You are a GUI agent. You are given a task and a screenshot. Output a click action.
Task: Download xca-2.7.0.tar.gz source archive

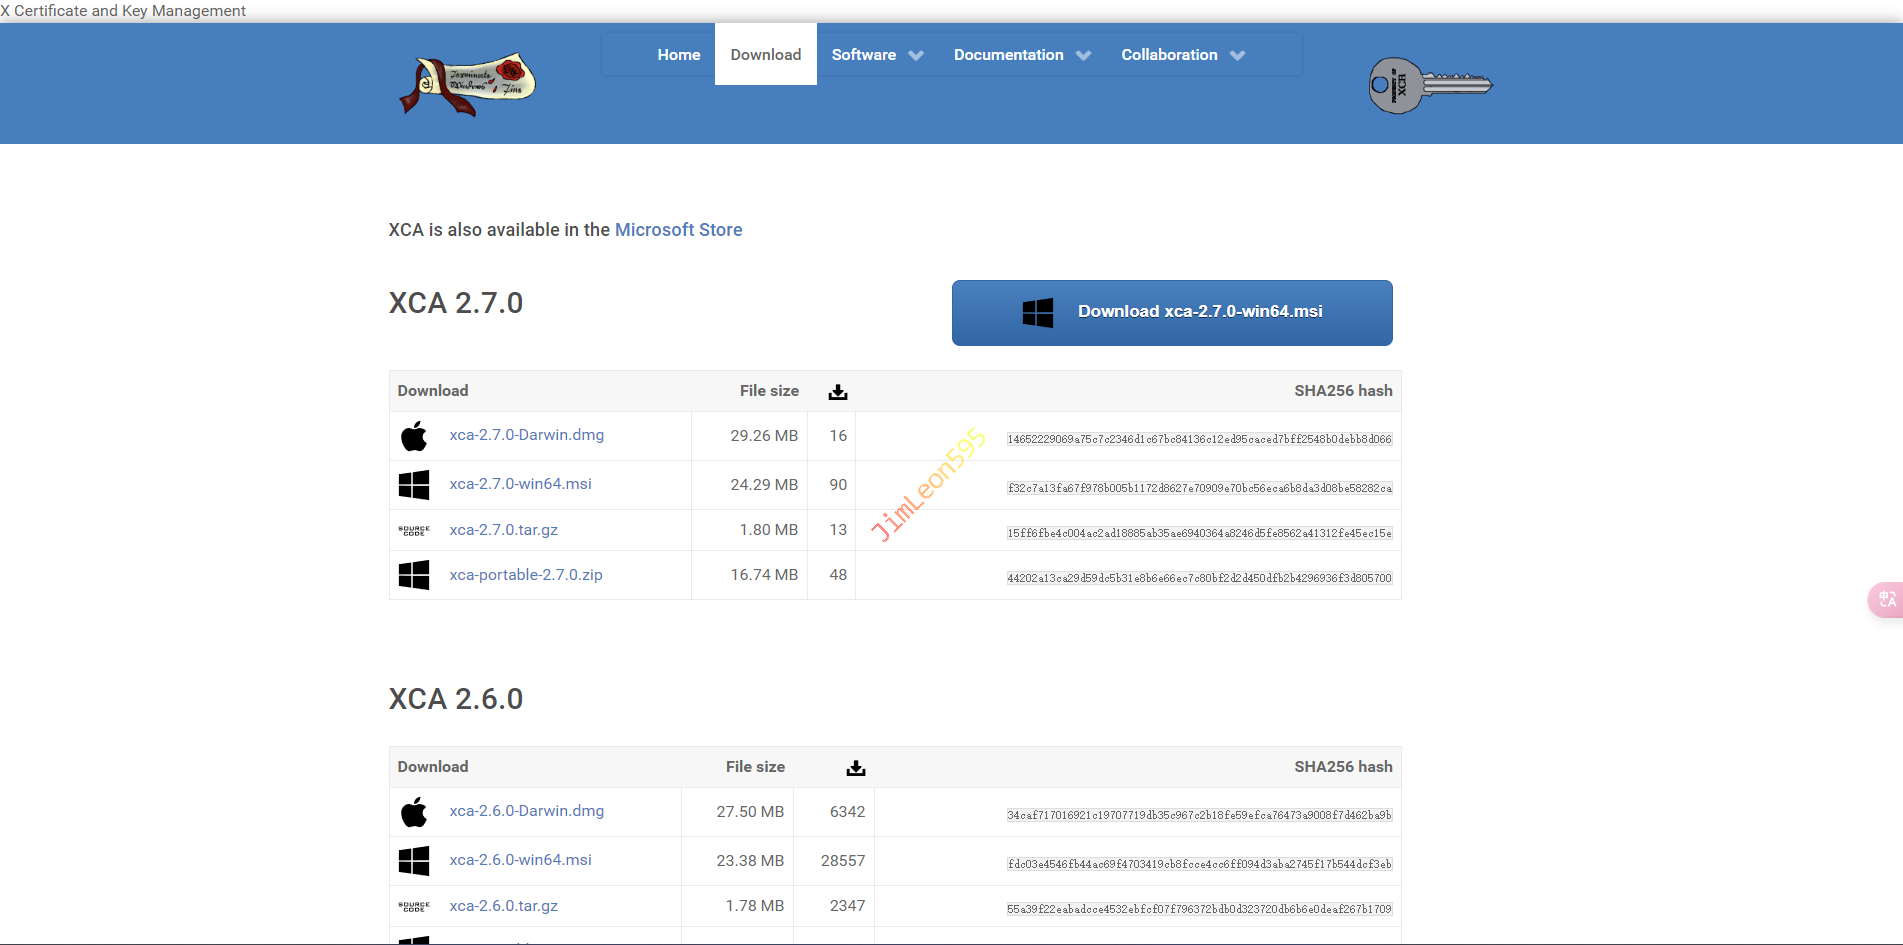(503, 530)
